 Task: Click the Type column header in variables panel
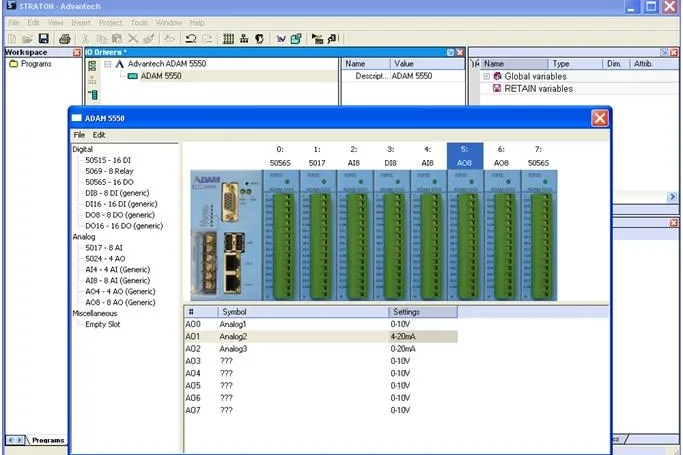pyautogui.click(x=575, y=64)
